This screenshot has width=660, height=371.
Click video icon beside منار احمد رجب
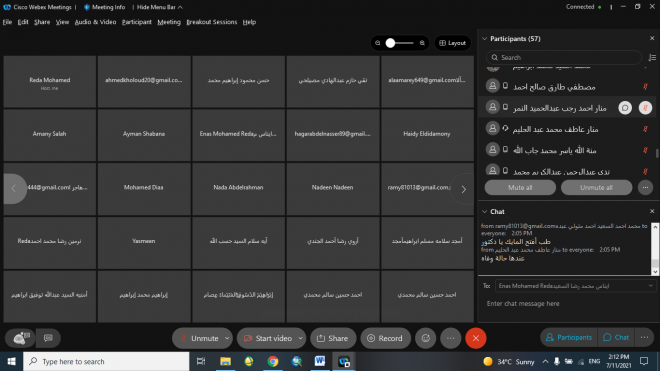pyautogui.click(x=625, y=108)
